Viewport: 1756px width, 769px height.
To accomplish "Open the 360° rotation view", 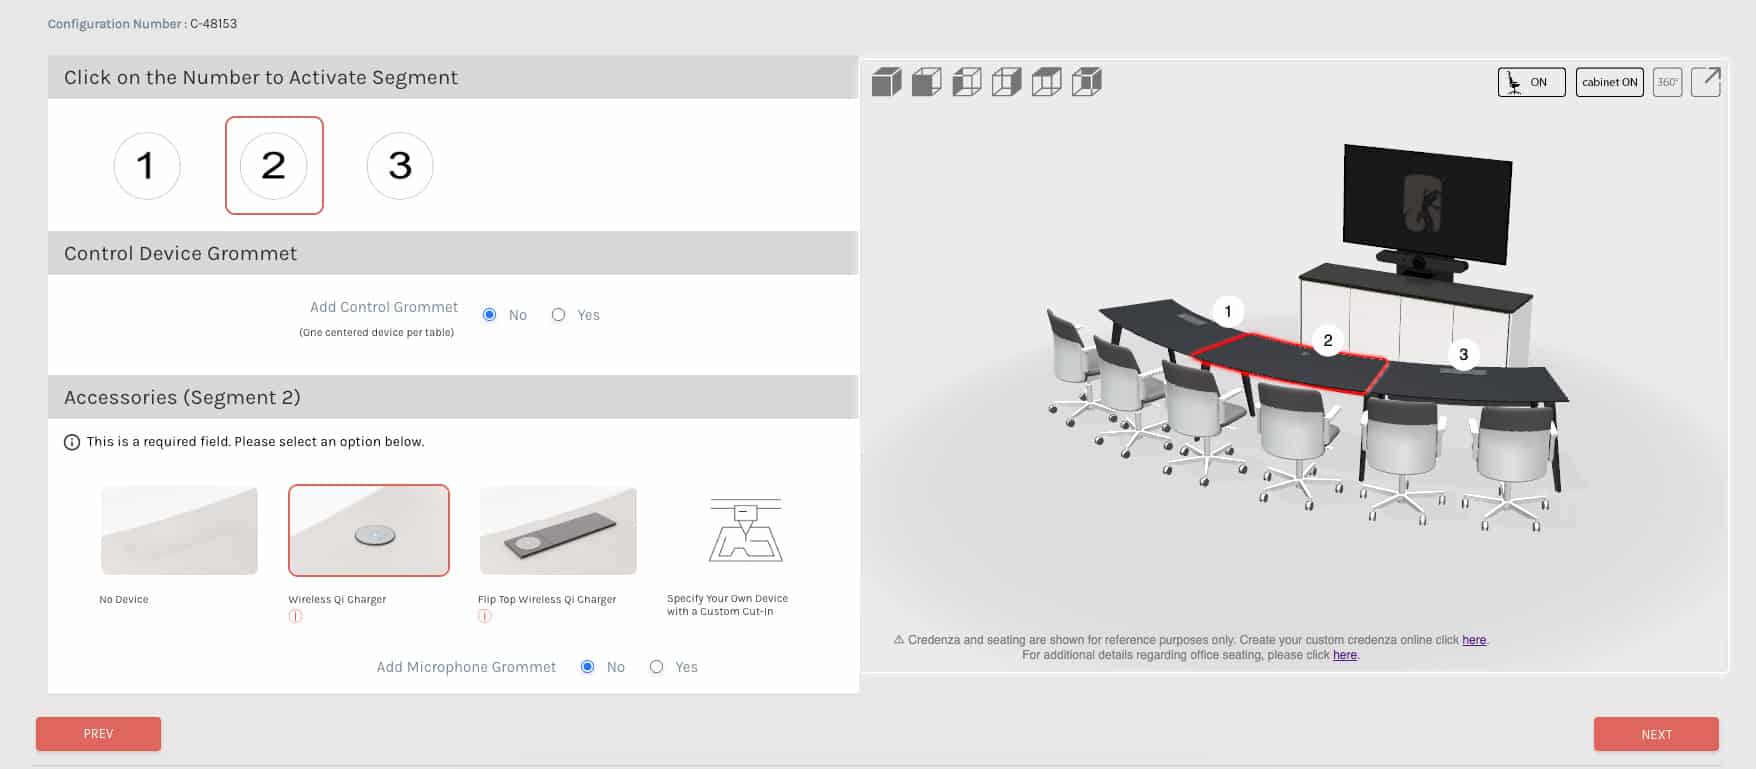I will (x=1667, y=82).
